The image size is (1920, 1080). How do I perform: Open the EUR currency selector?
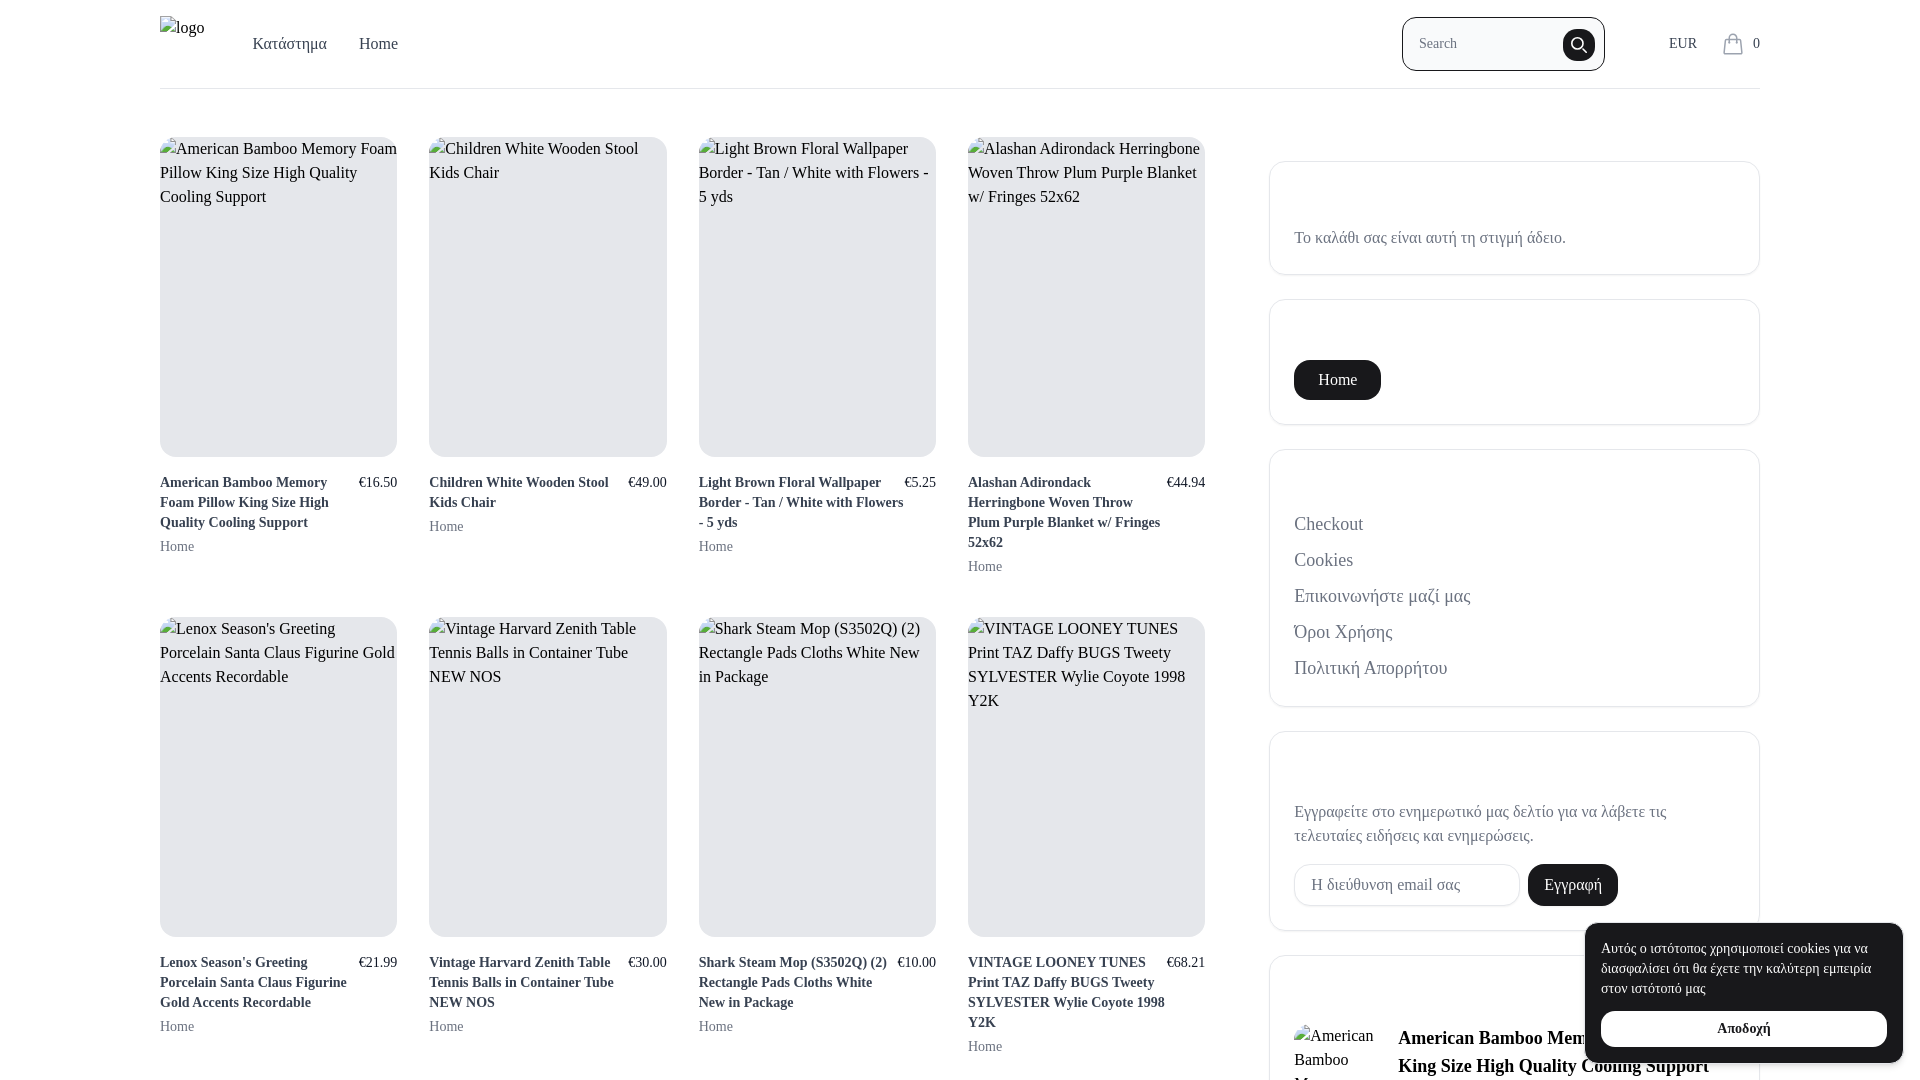tap(1682, 44)
